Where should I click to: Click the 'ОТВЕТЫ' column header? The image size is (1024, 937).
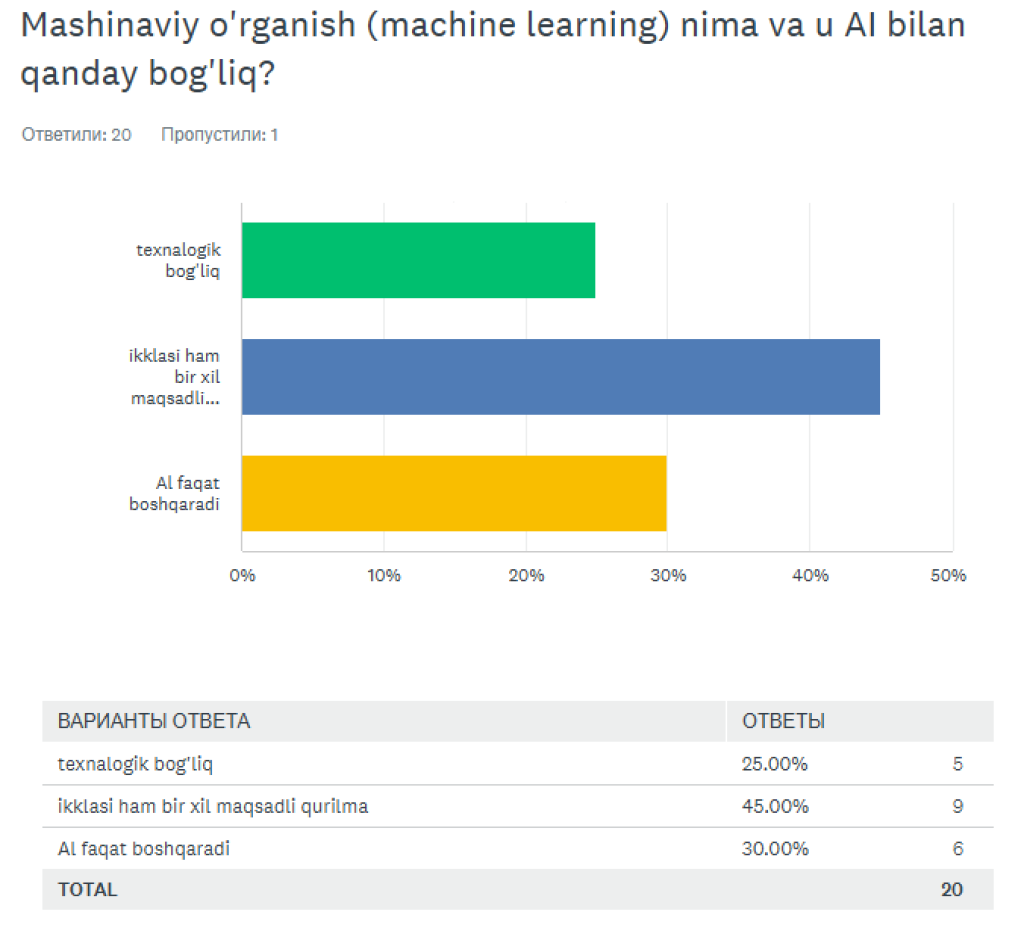coord(783,721)
